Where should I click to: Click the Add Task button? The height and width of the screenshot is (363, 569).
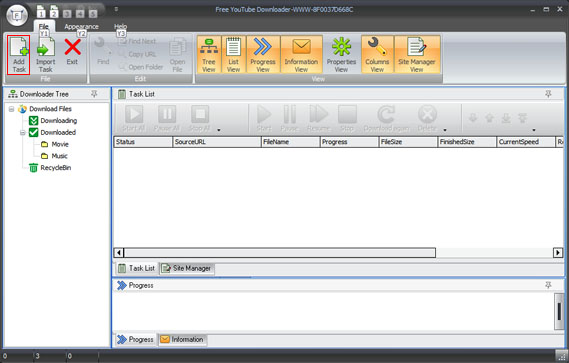[x=19, y=55]
